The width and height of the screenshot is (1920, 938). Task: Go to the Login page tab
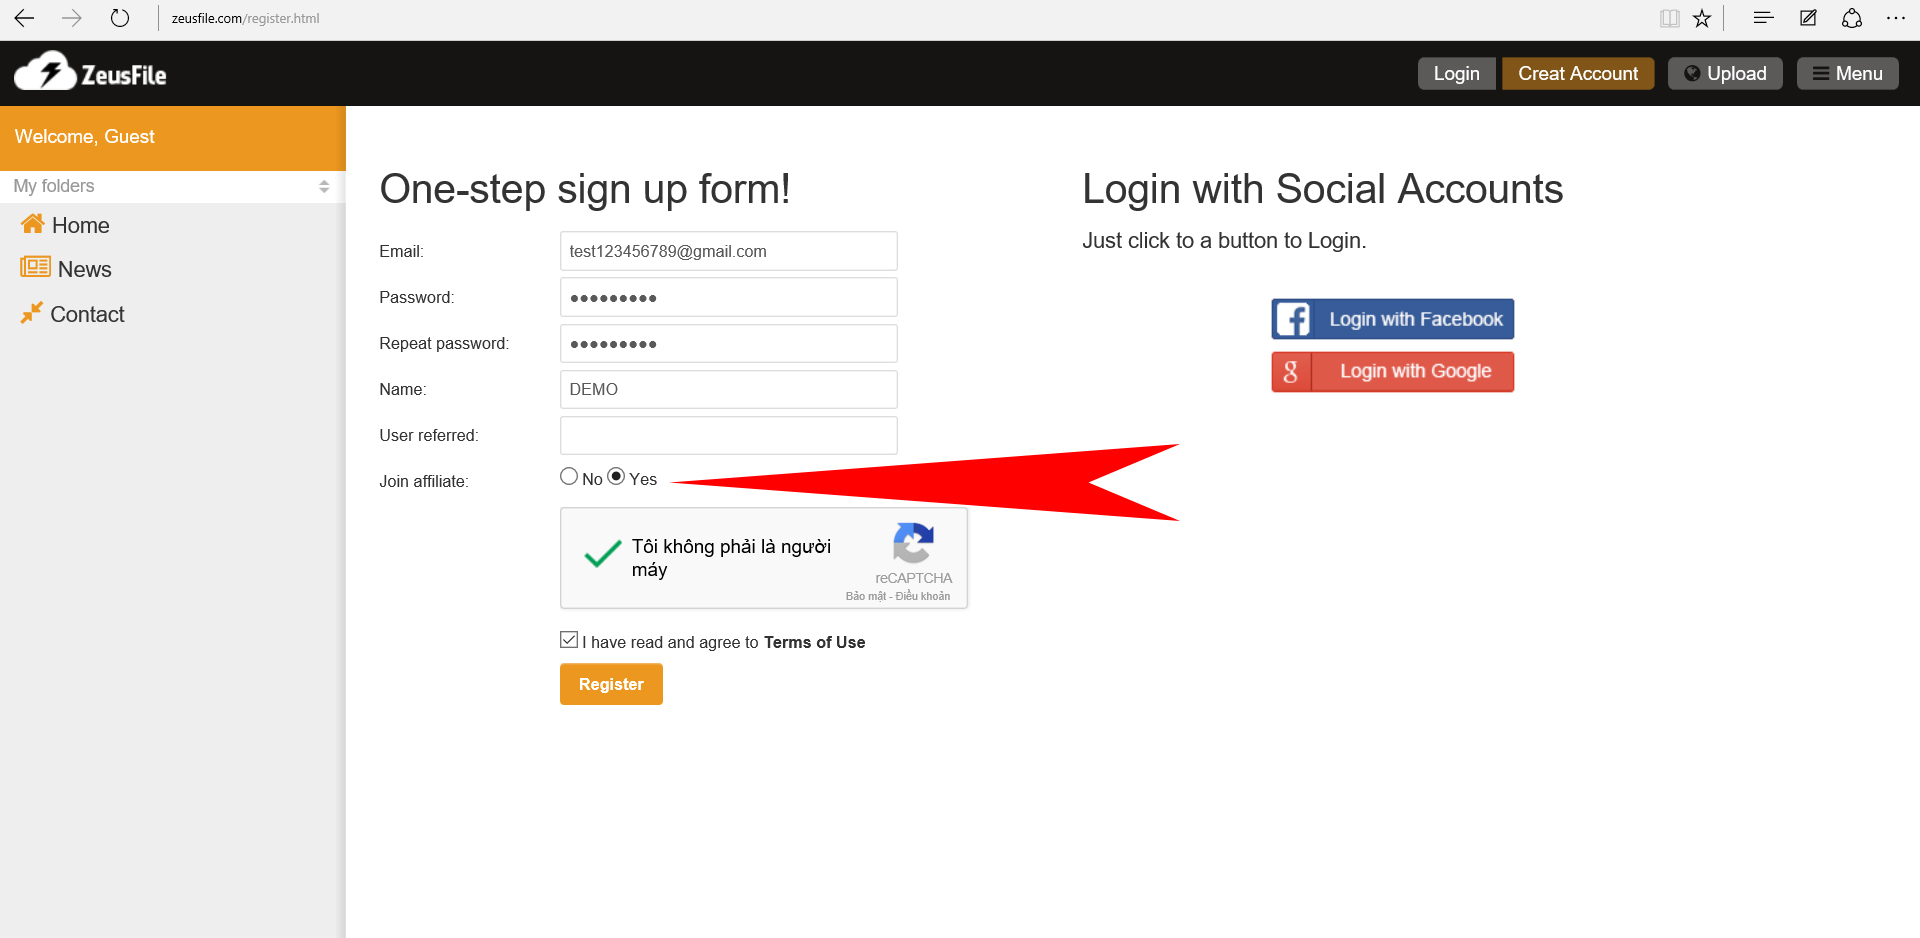pos(1456,73)
